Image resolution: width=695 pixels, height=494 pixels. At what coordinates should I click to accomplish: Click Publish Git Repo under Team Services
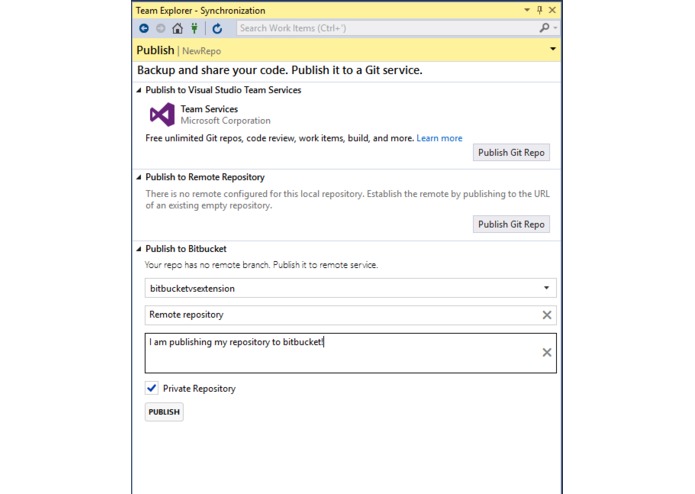click(511, 152)
